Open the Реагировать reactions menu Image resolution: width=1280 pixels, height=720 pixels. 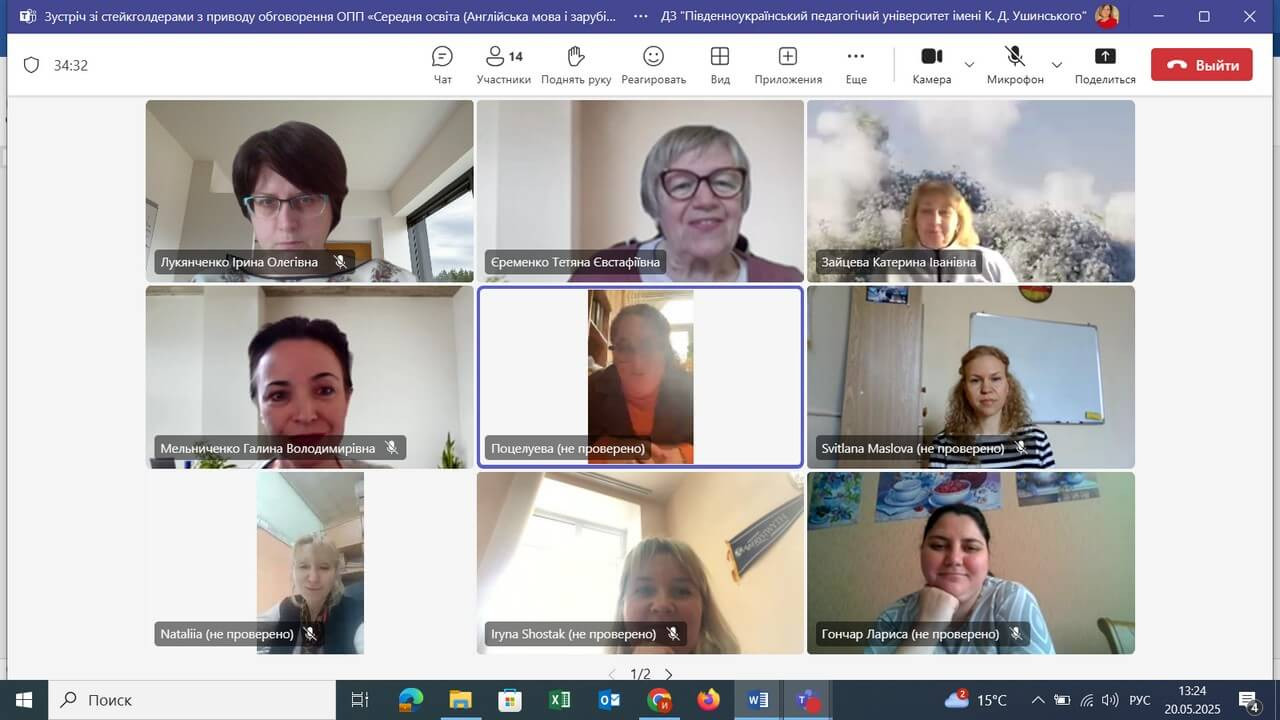[653, 65]
